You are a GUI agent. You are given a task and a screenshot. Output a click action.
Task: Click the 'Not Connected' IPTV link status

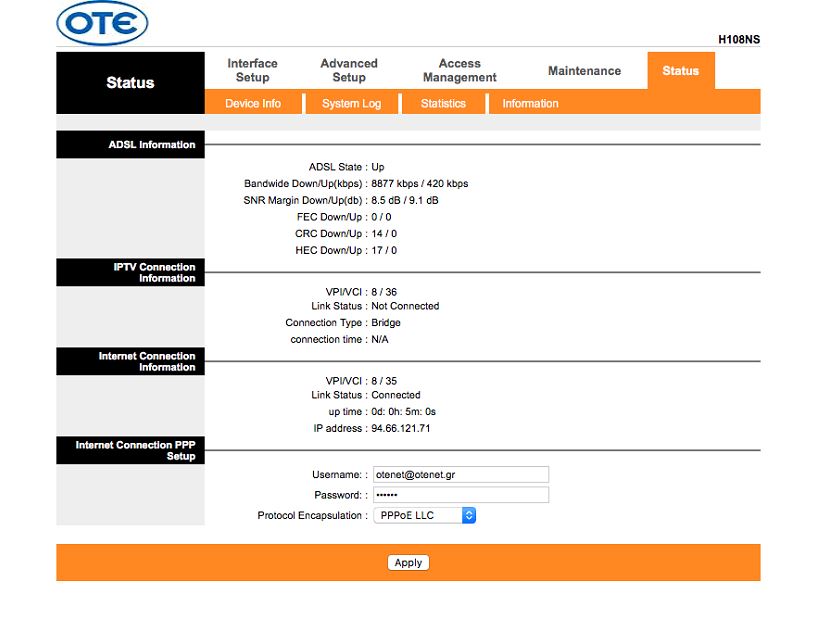(x=405, y=306)
